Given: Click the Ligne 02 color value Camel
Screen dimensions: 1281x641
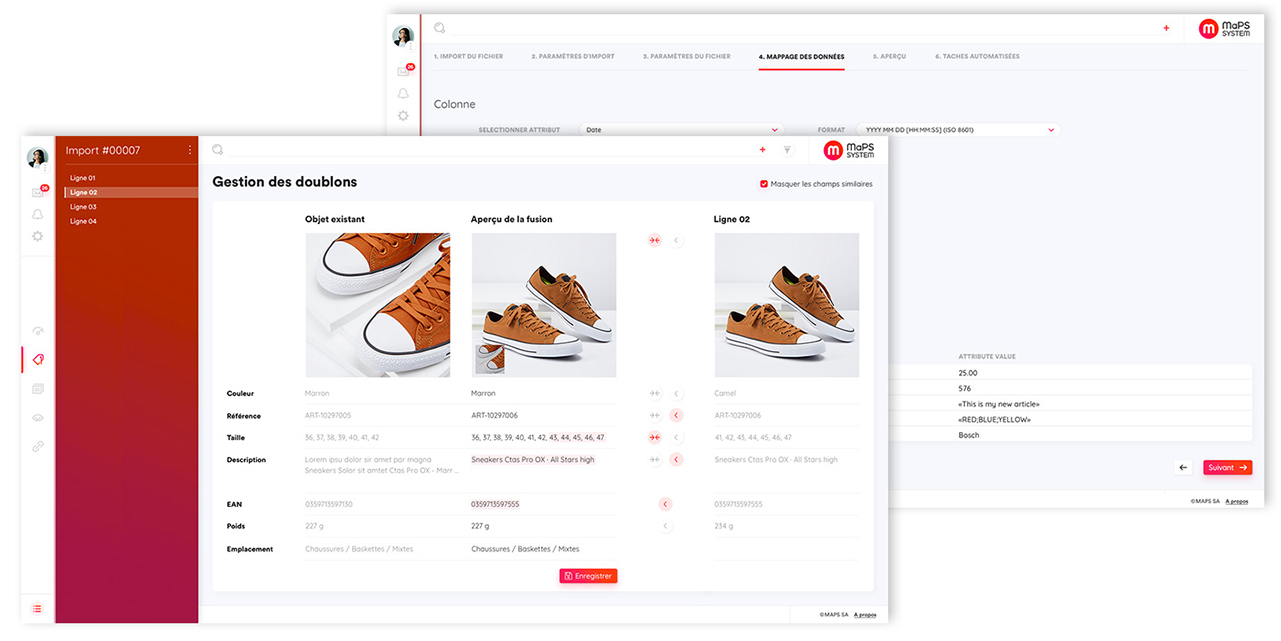Looking at the screenshot, I should (x=725, y=394).
